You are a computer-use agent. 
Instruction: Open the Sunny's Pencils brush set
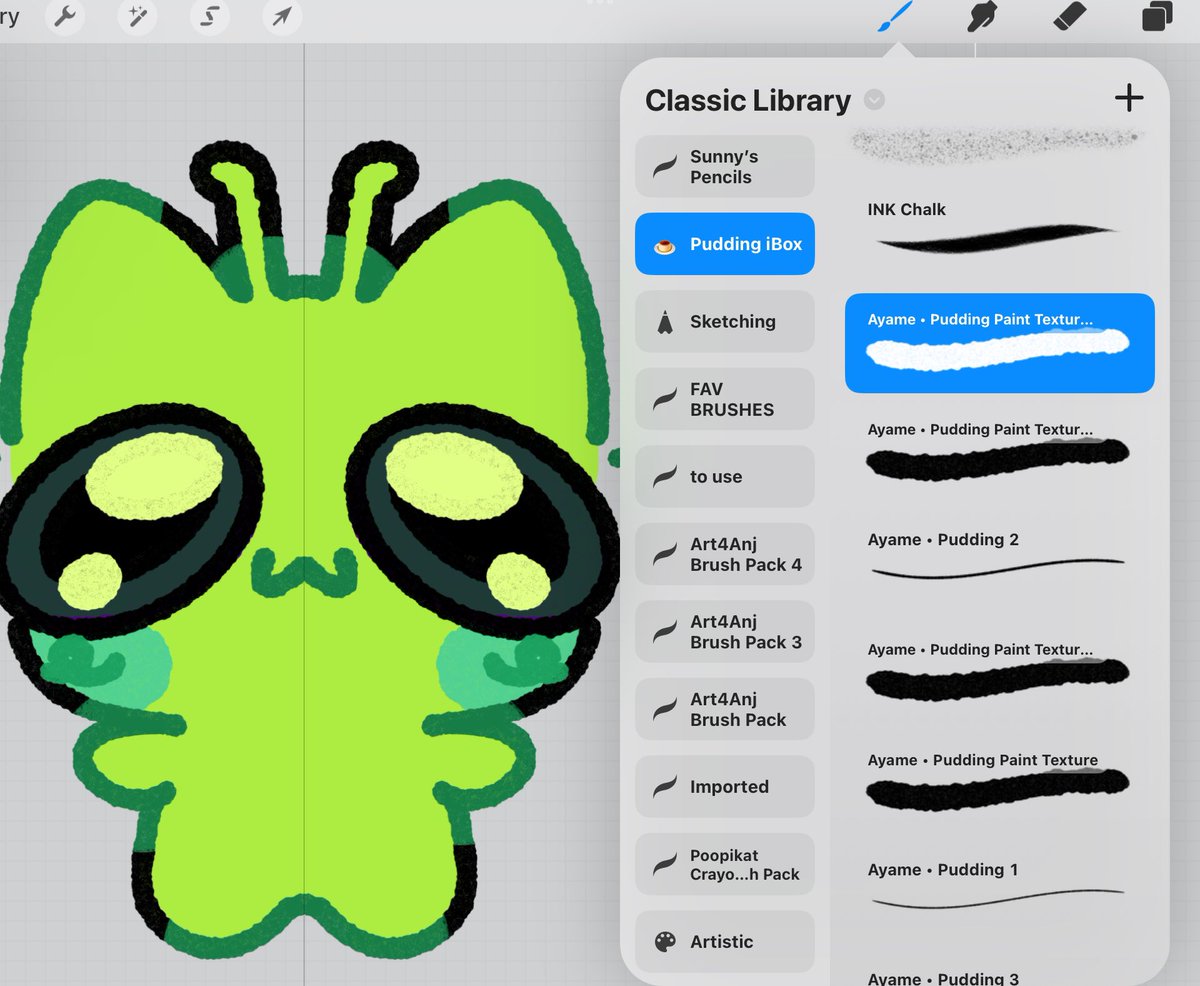click(x=725, y=167)
